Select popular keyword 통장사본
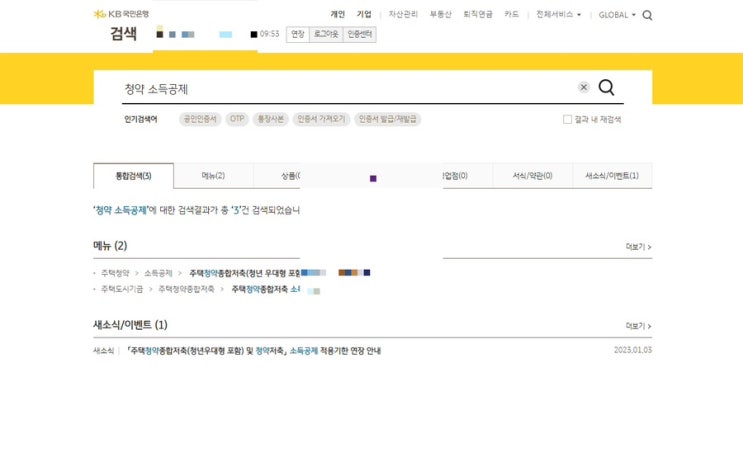743x462 pixels. 271,119
